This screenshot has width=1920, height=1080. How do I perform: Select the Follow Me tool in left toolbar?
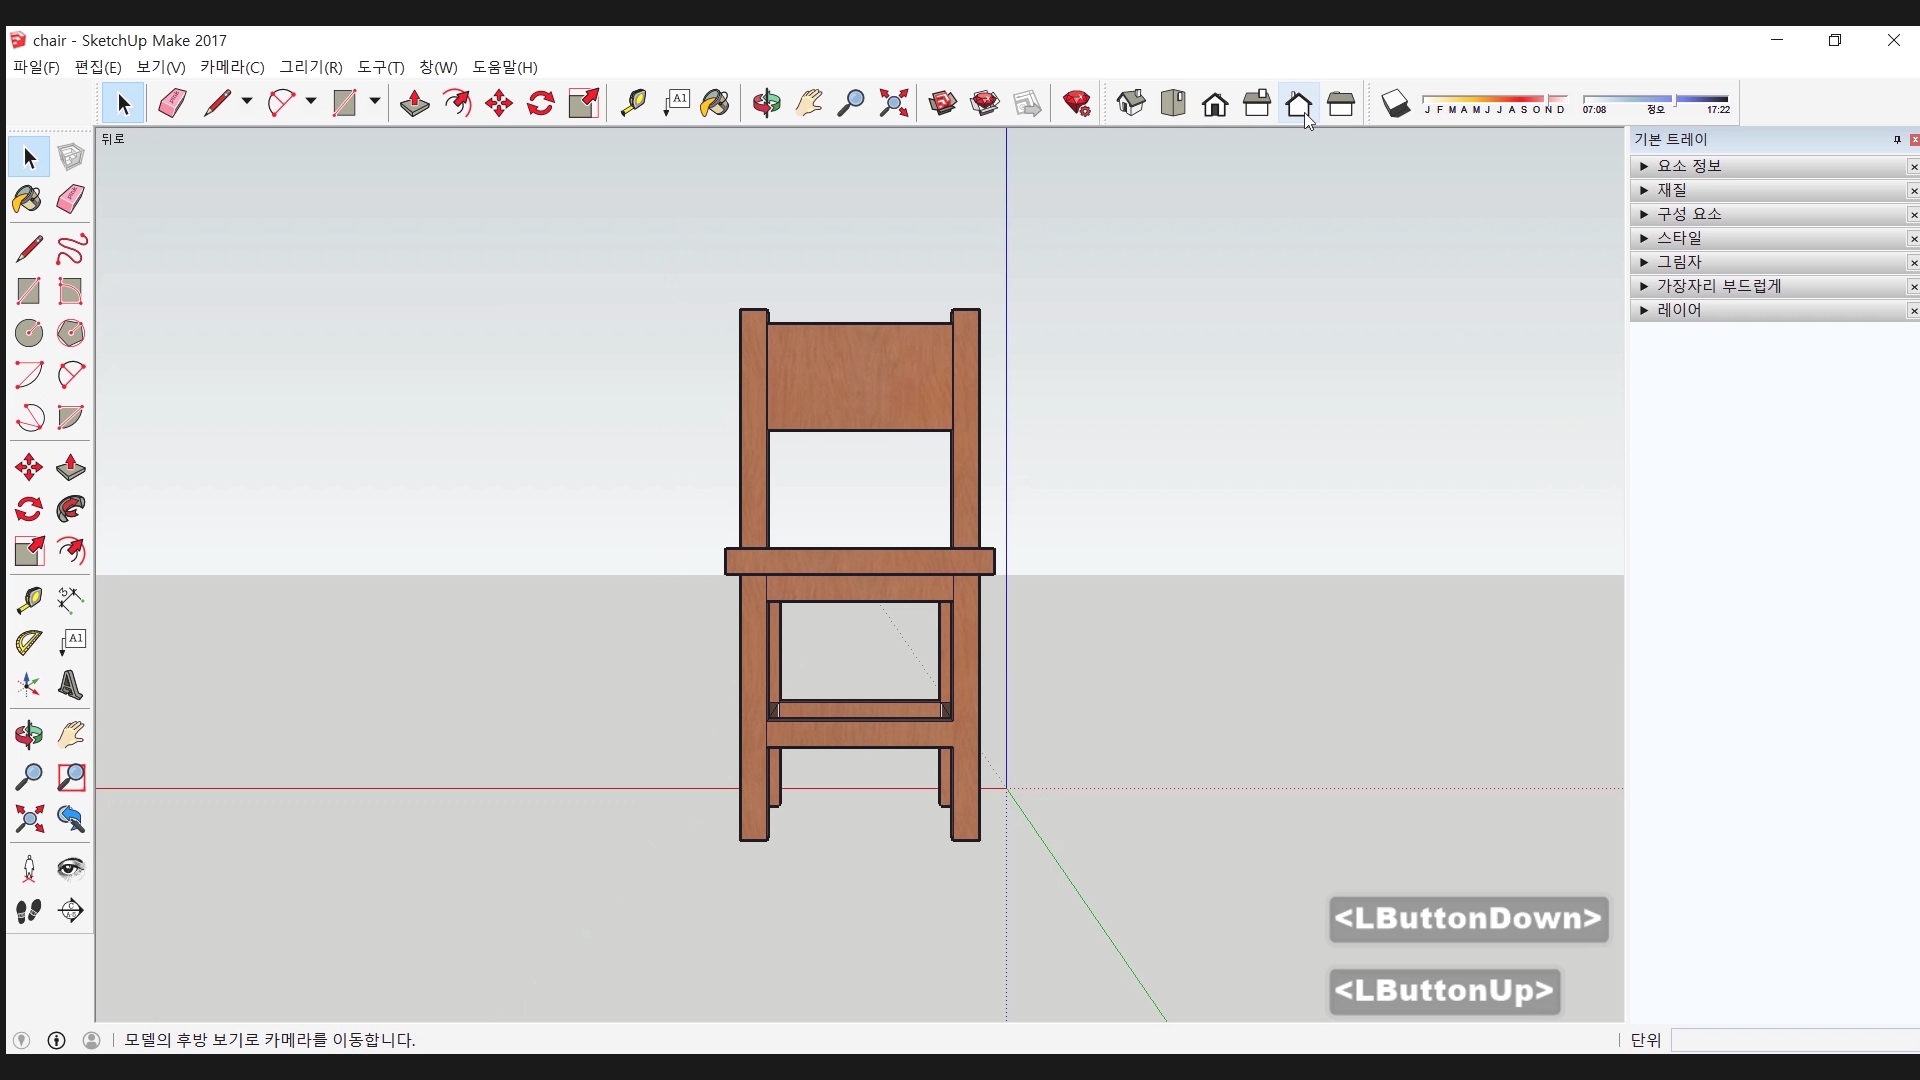click(71, 509)
